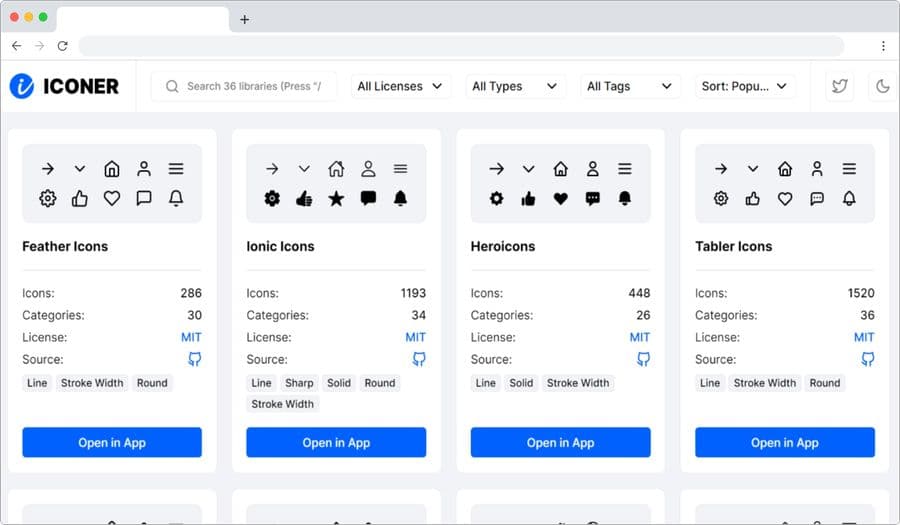Select Heroicons Stroke Width tag

pyautogui.click(x=578, y=383)
